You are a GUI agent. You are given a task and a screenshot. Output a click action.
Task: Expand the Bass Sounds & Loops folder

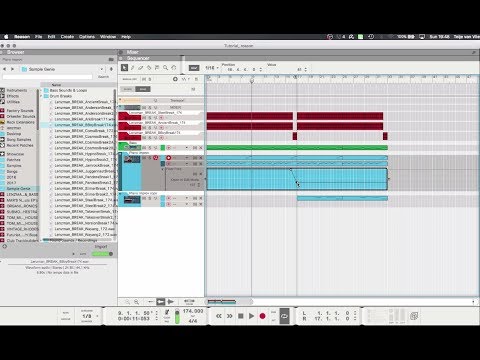[x=41, y=90]
